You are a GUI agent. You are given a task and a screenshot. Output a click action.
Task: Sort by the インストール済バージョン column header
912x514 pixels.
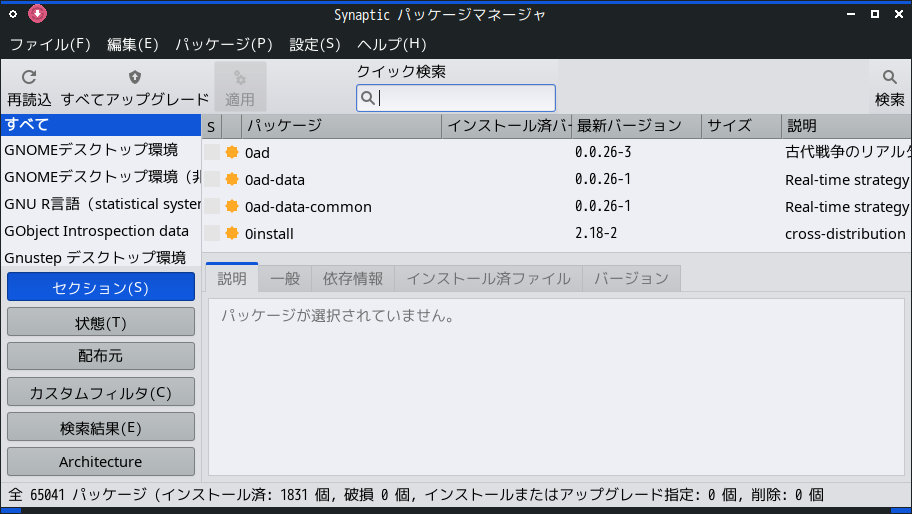(507, 126)
